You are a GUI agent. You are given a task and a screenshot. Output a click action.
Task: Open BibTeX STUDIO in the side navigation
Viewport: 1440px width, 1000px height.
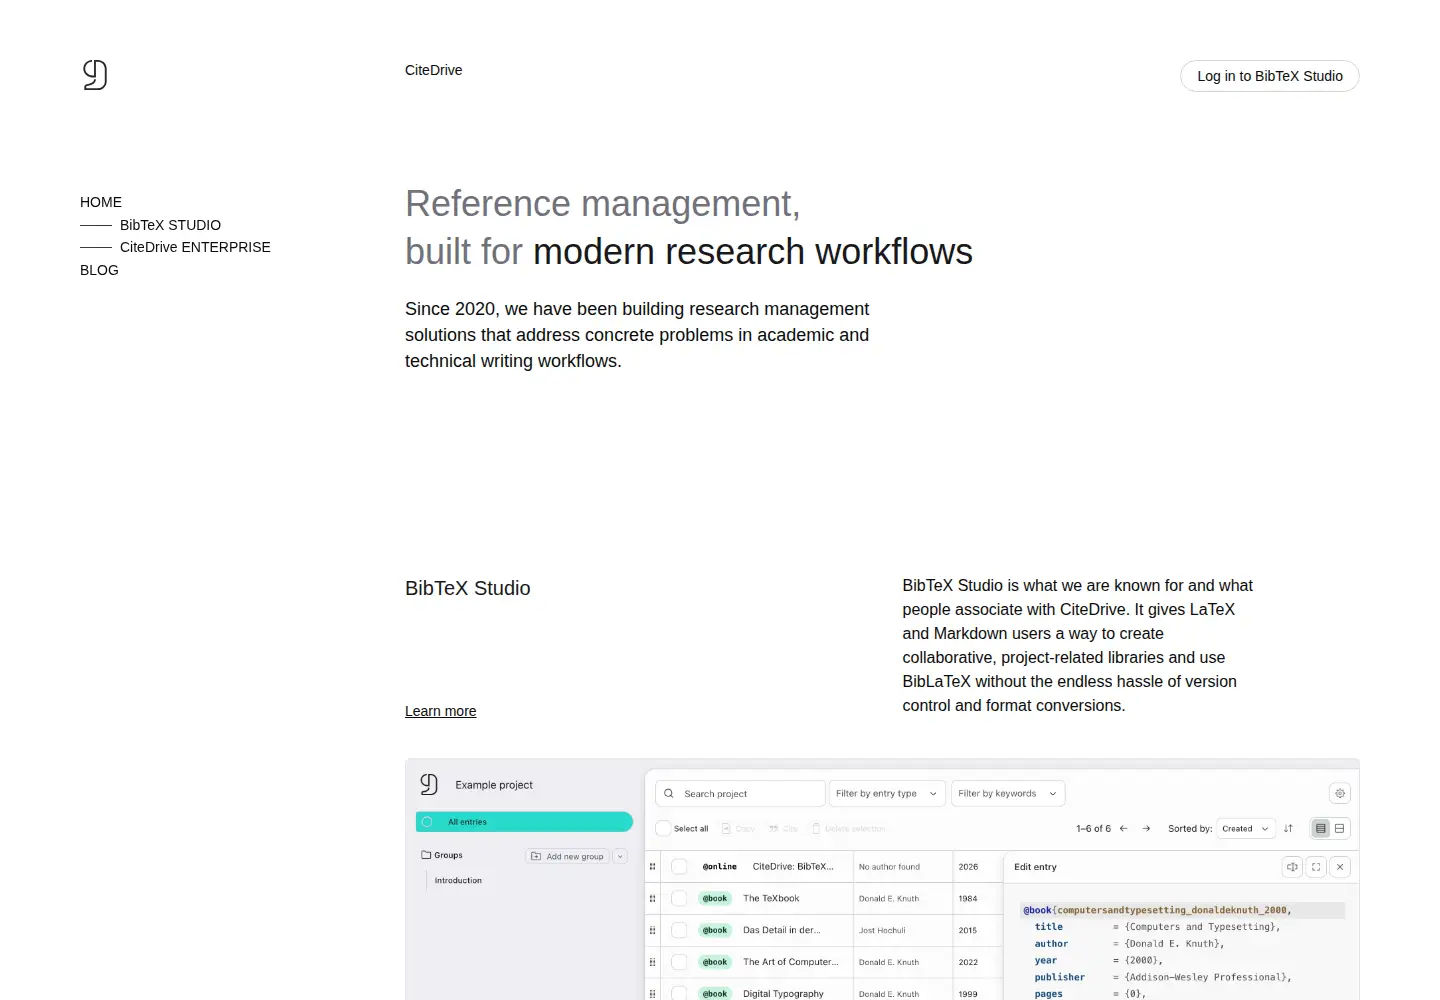(x=170, y=225)
